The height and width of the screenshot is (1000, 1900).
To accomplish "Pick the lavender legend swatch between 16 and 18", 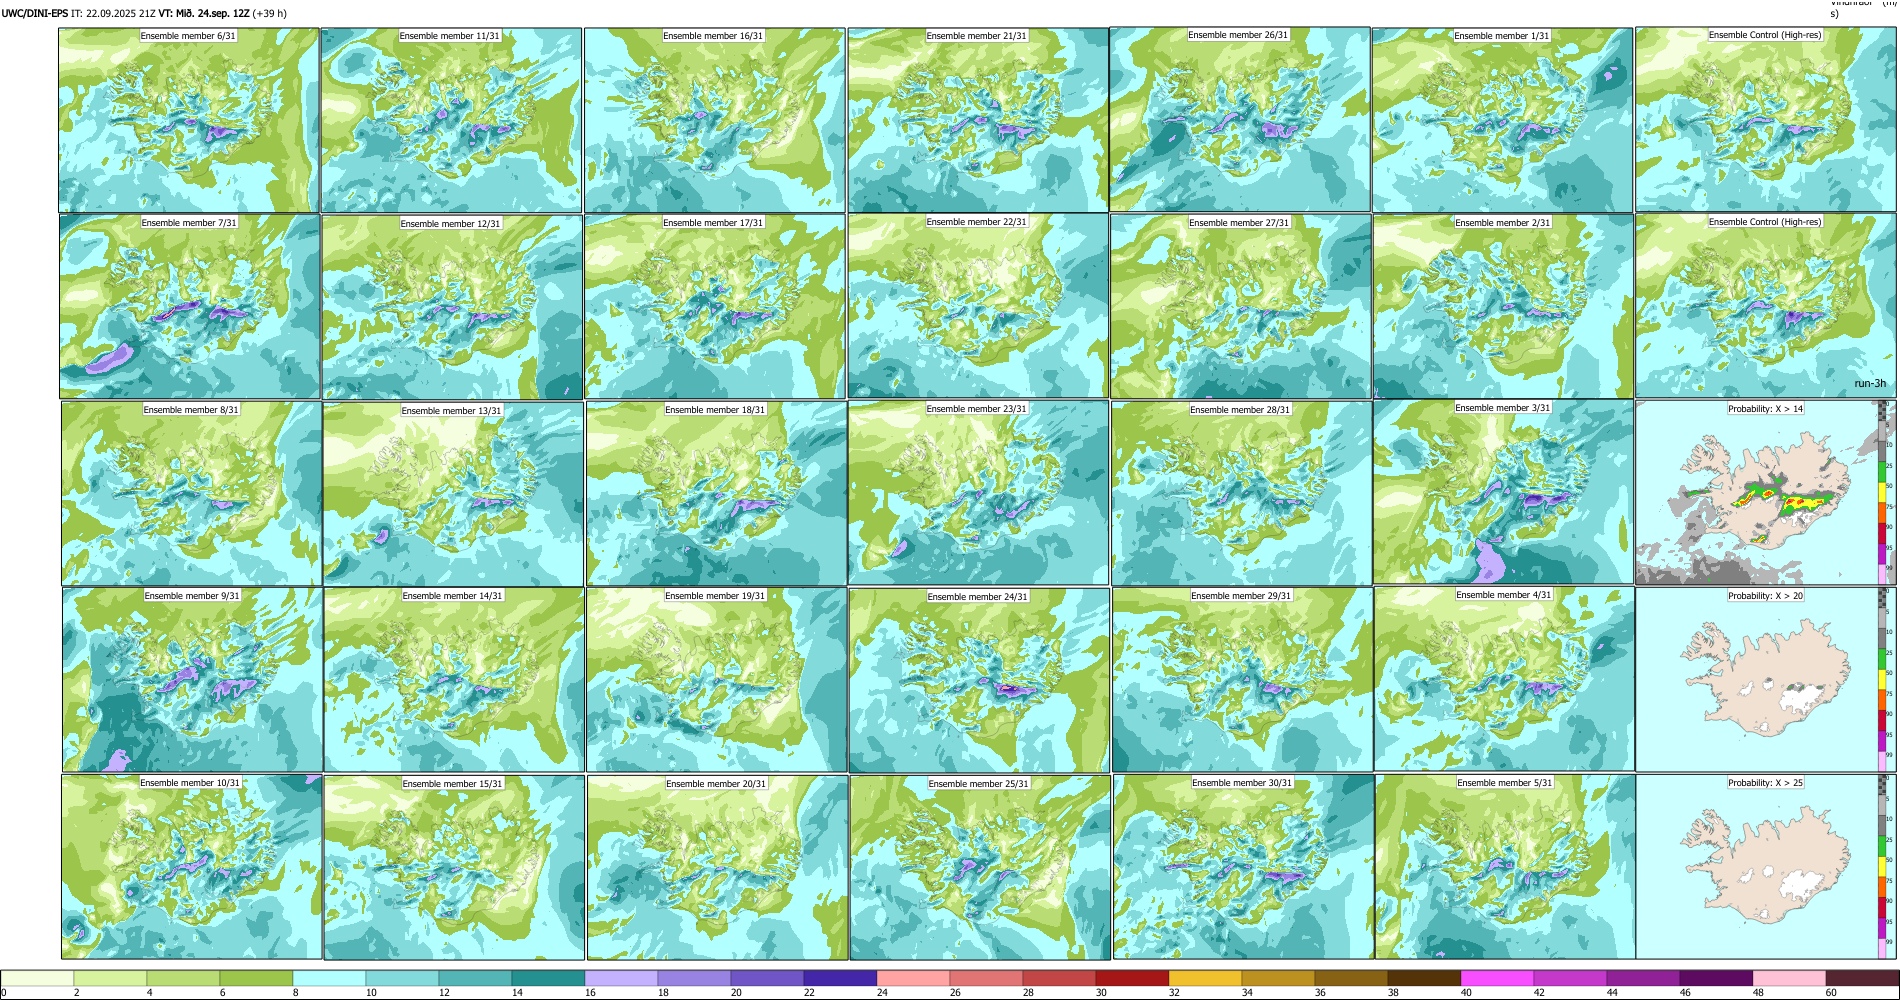I will click(621, 978).
